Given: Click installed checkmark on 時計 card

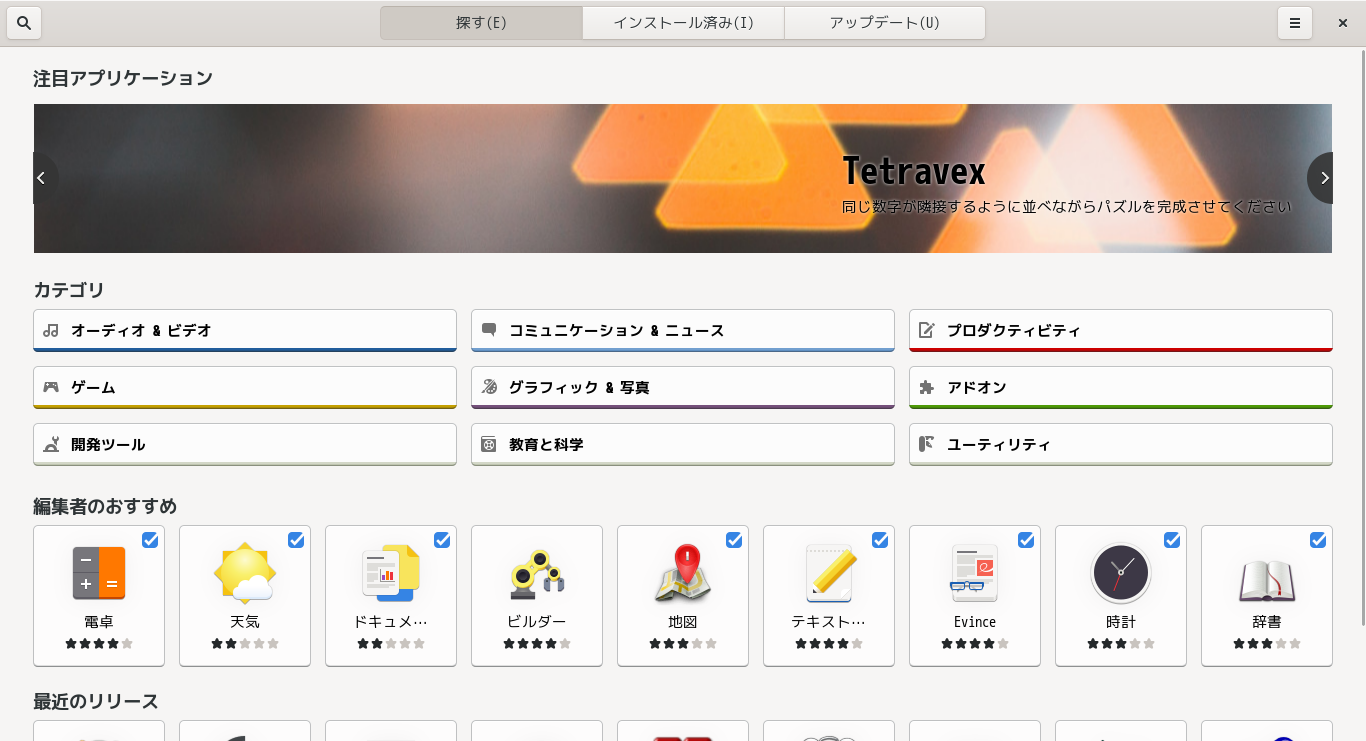Looking at the screenshot, I should click(1172, 540).
